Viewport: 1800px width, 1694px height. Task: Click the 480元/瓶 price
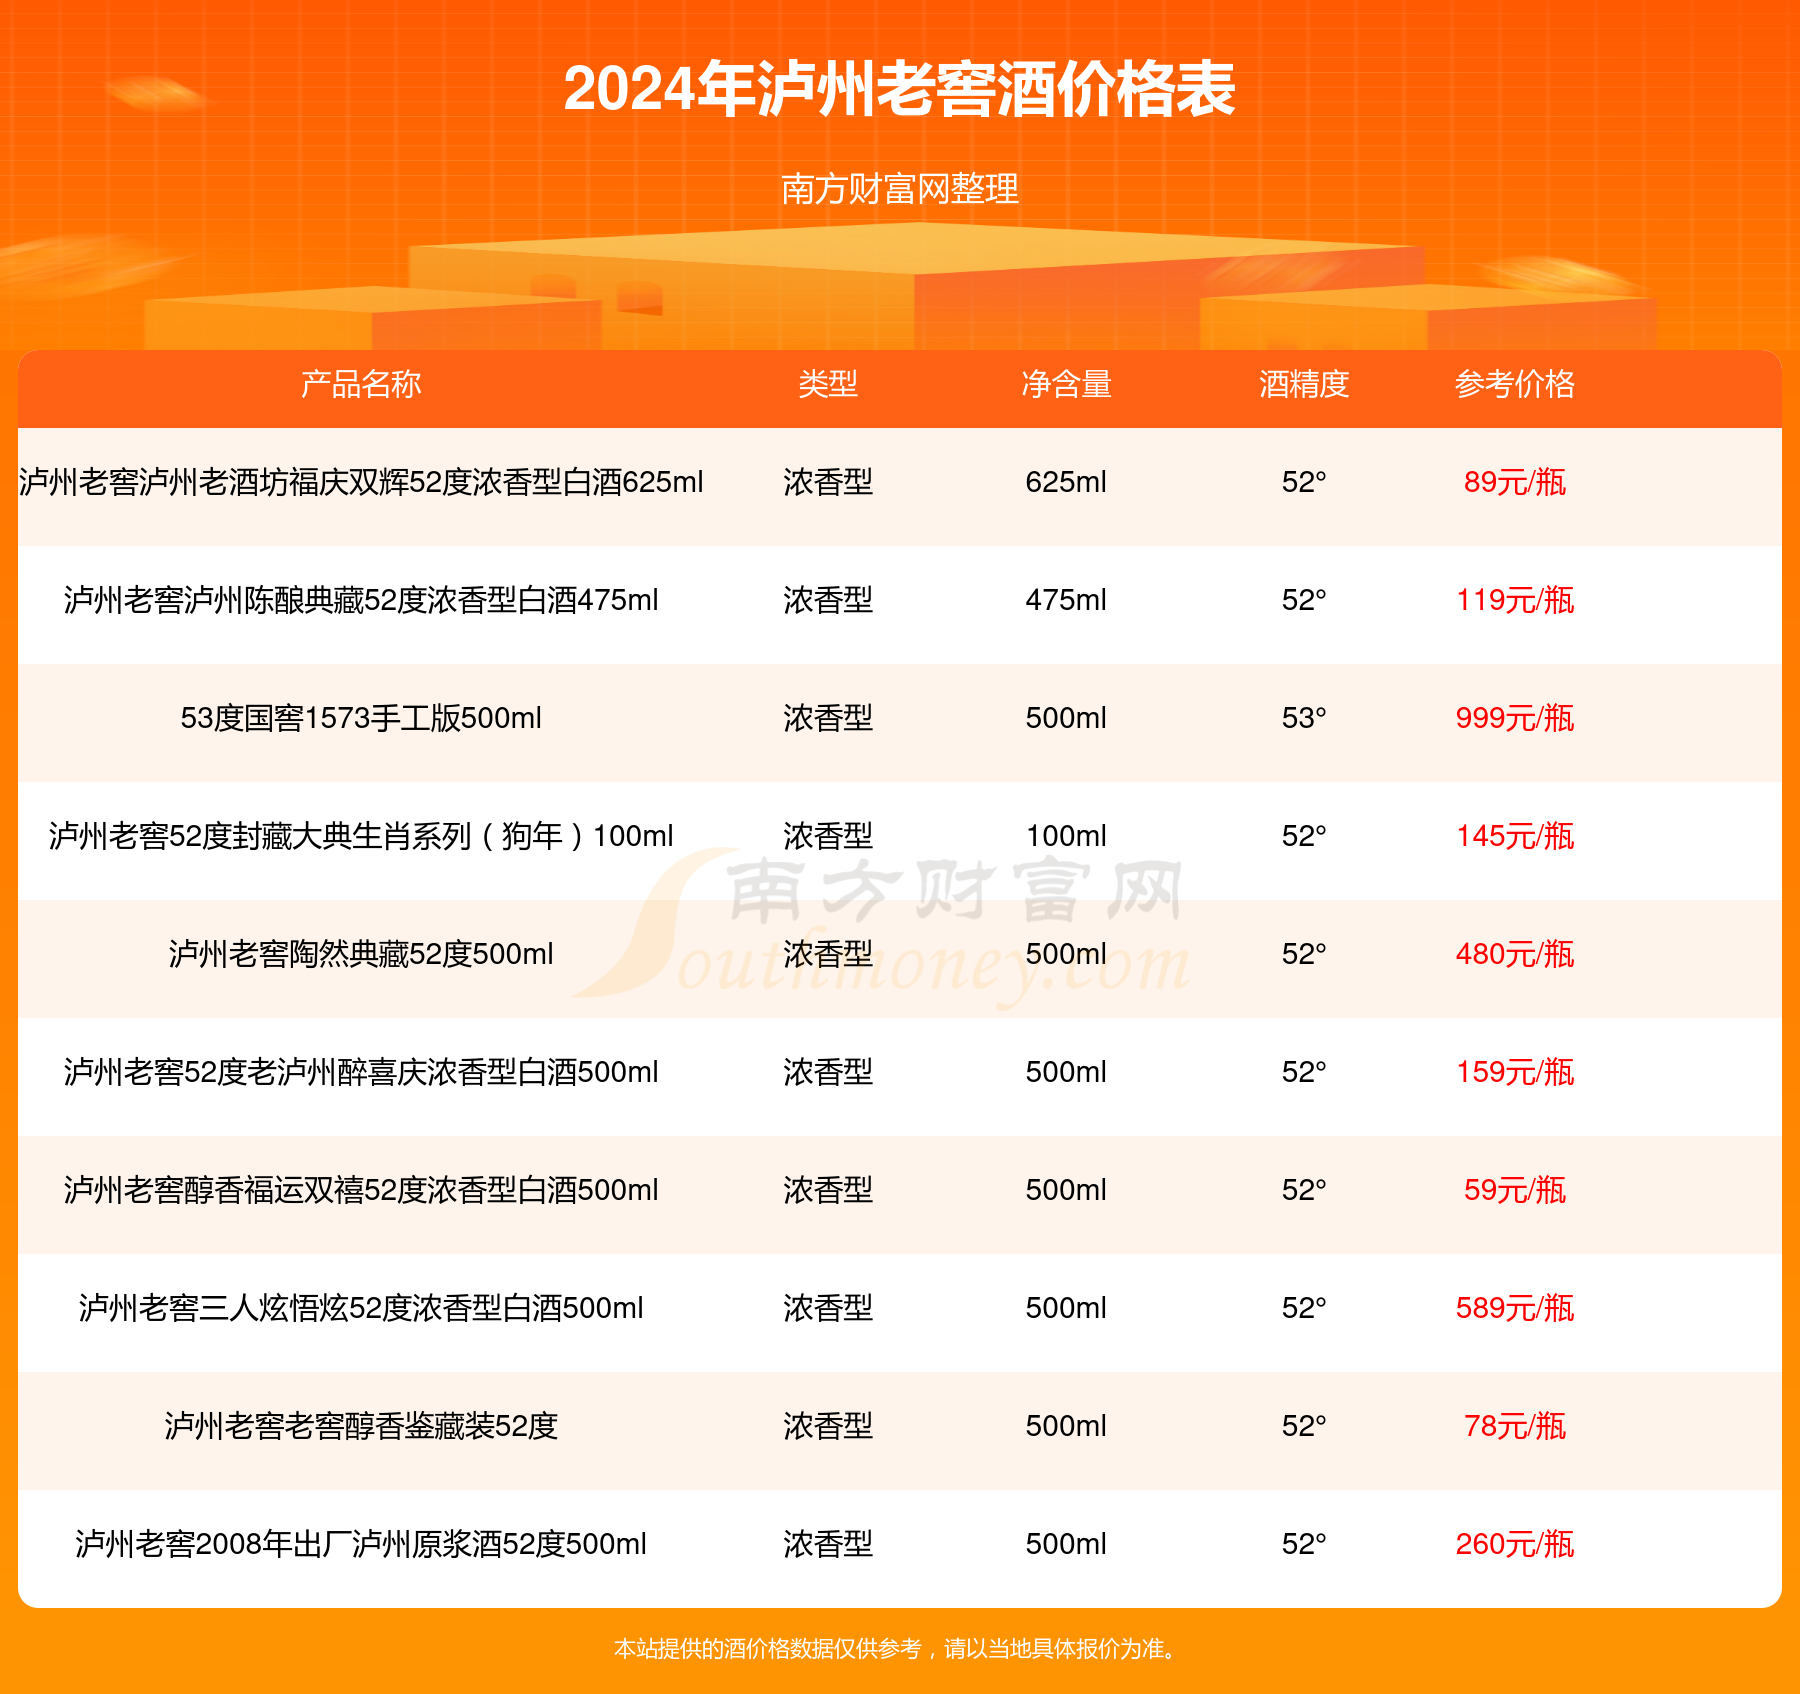click(x=1515, y=954)
